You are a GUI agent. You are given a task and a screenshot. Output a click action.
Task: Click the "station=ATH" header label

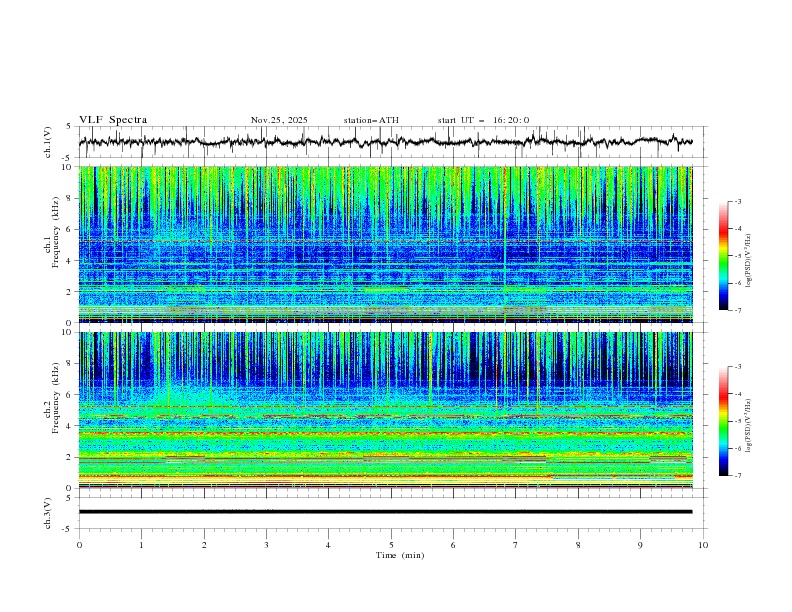coord(371,120)
